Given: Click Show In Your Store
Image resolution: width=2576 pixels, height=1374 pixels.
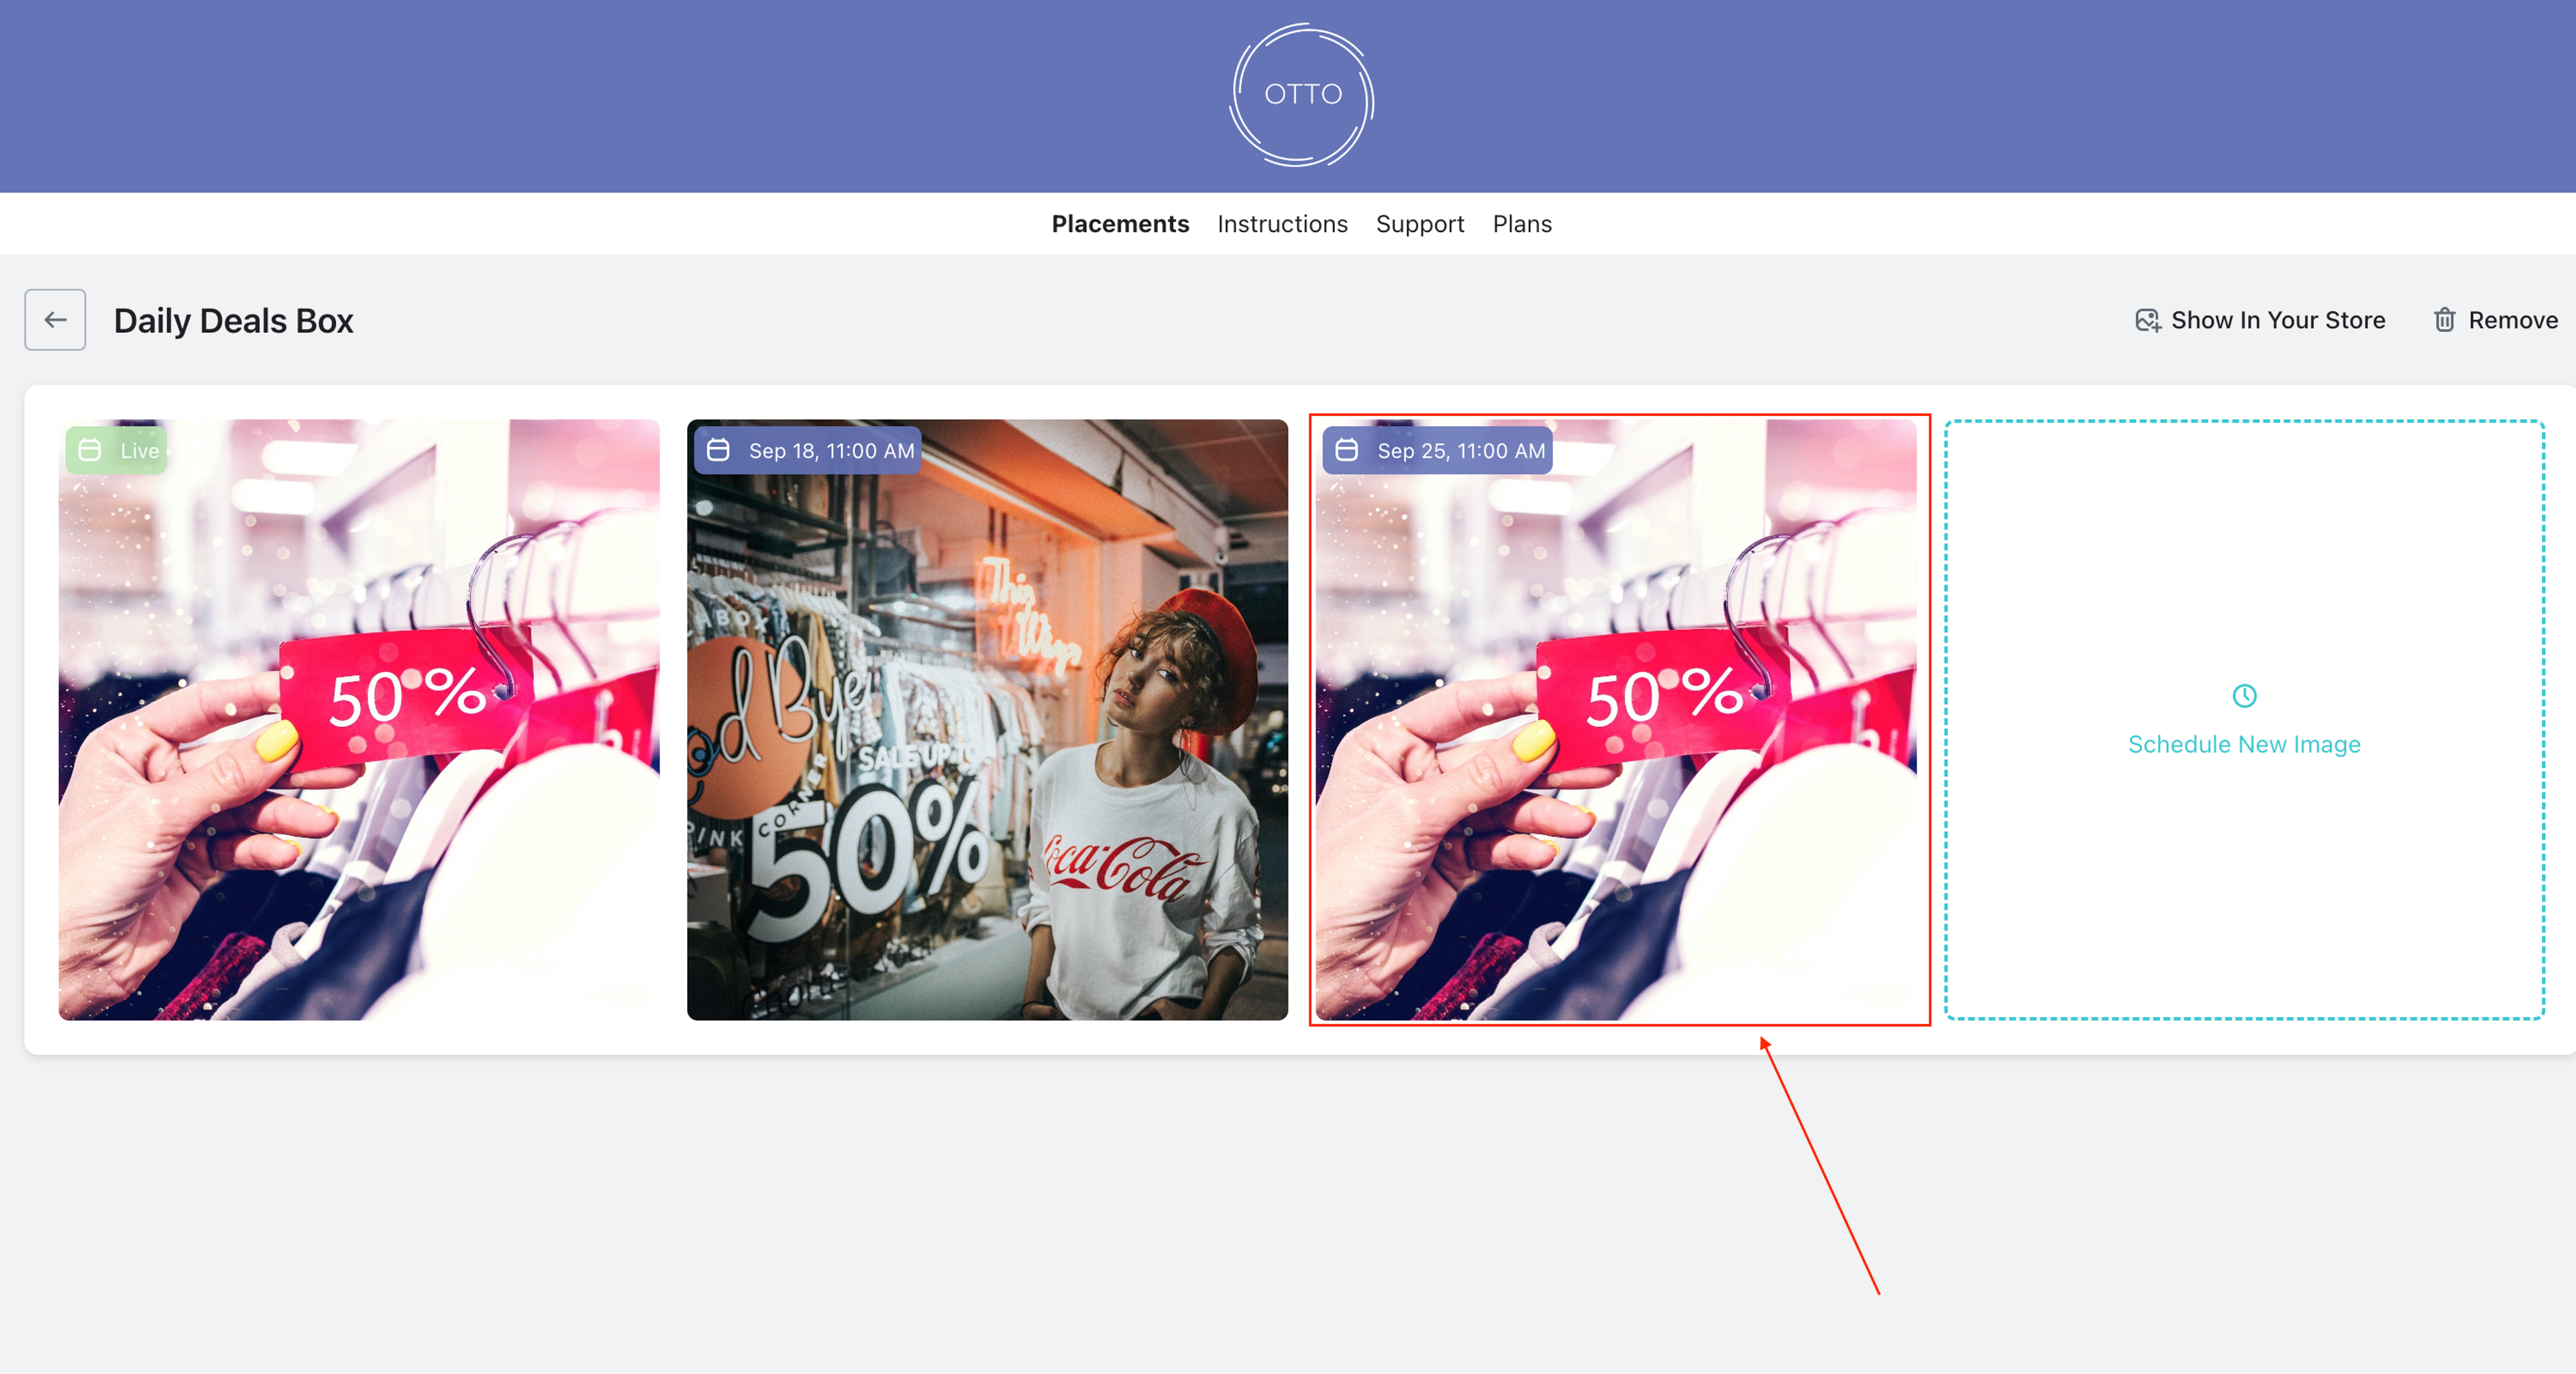Looking at the screenshot, I should [x=2260, y=320].
